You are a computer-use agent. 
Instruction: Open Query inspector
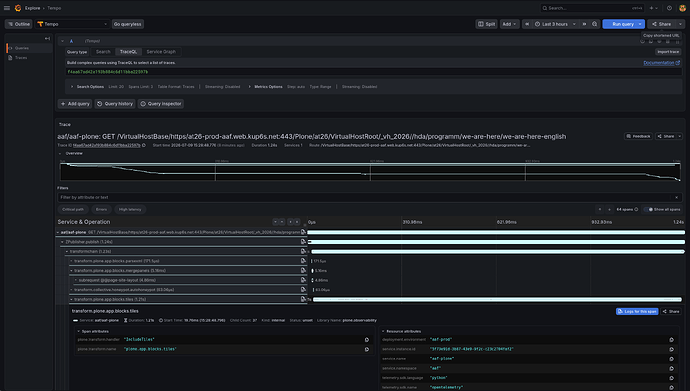[x=161, y=104]
